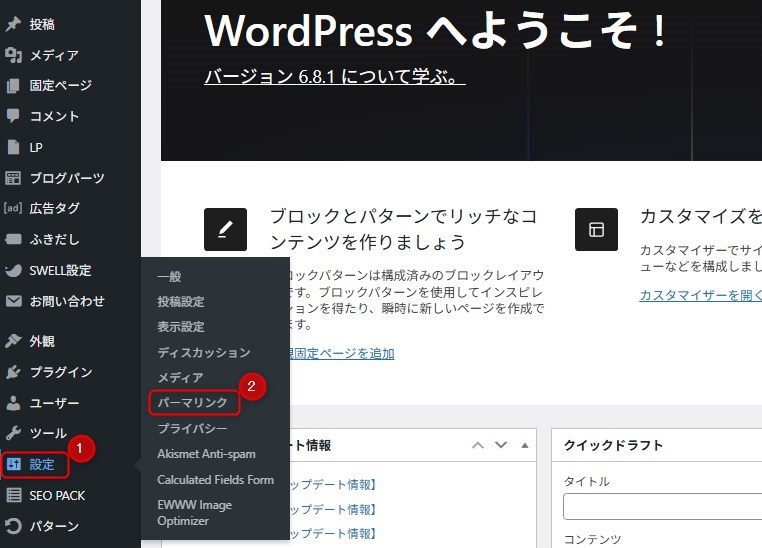Open 表示設定 in the settings submenu
Viewport: 762px width, 548px height.
pyautogui.click(x=181, y=327)
